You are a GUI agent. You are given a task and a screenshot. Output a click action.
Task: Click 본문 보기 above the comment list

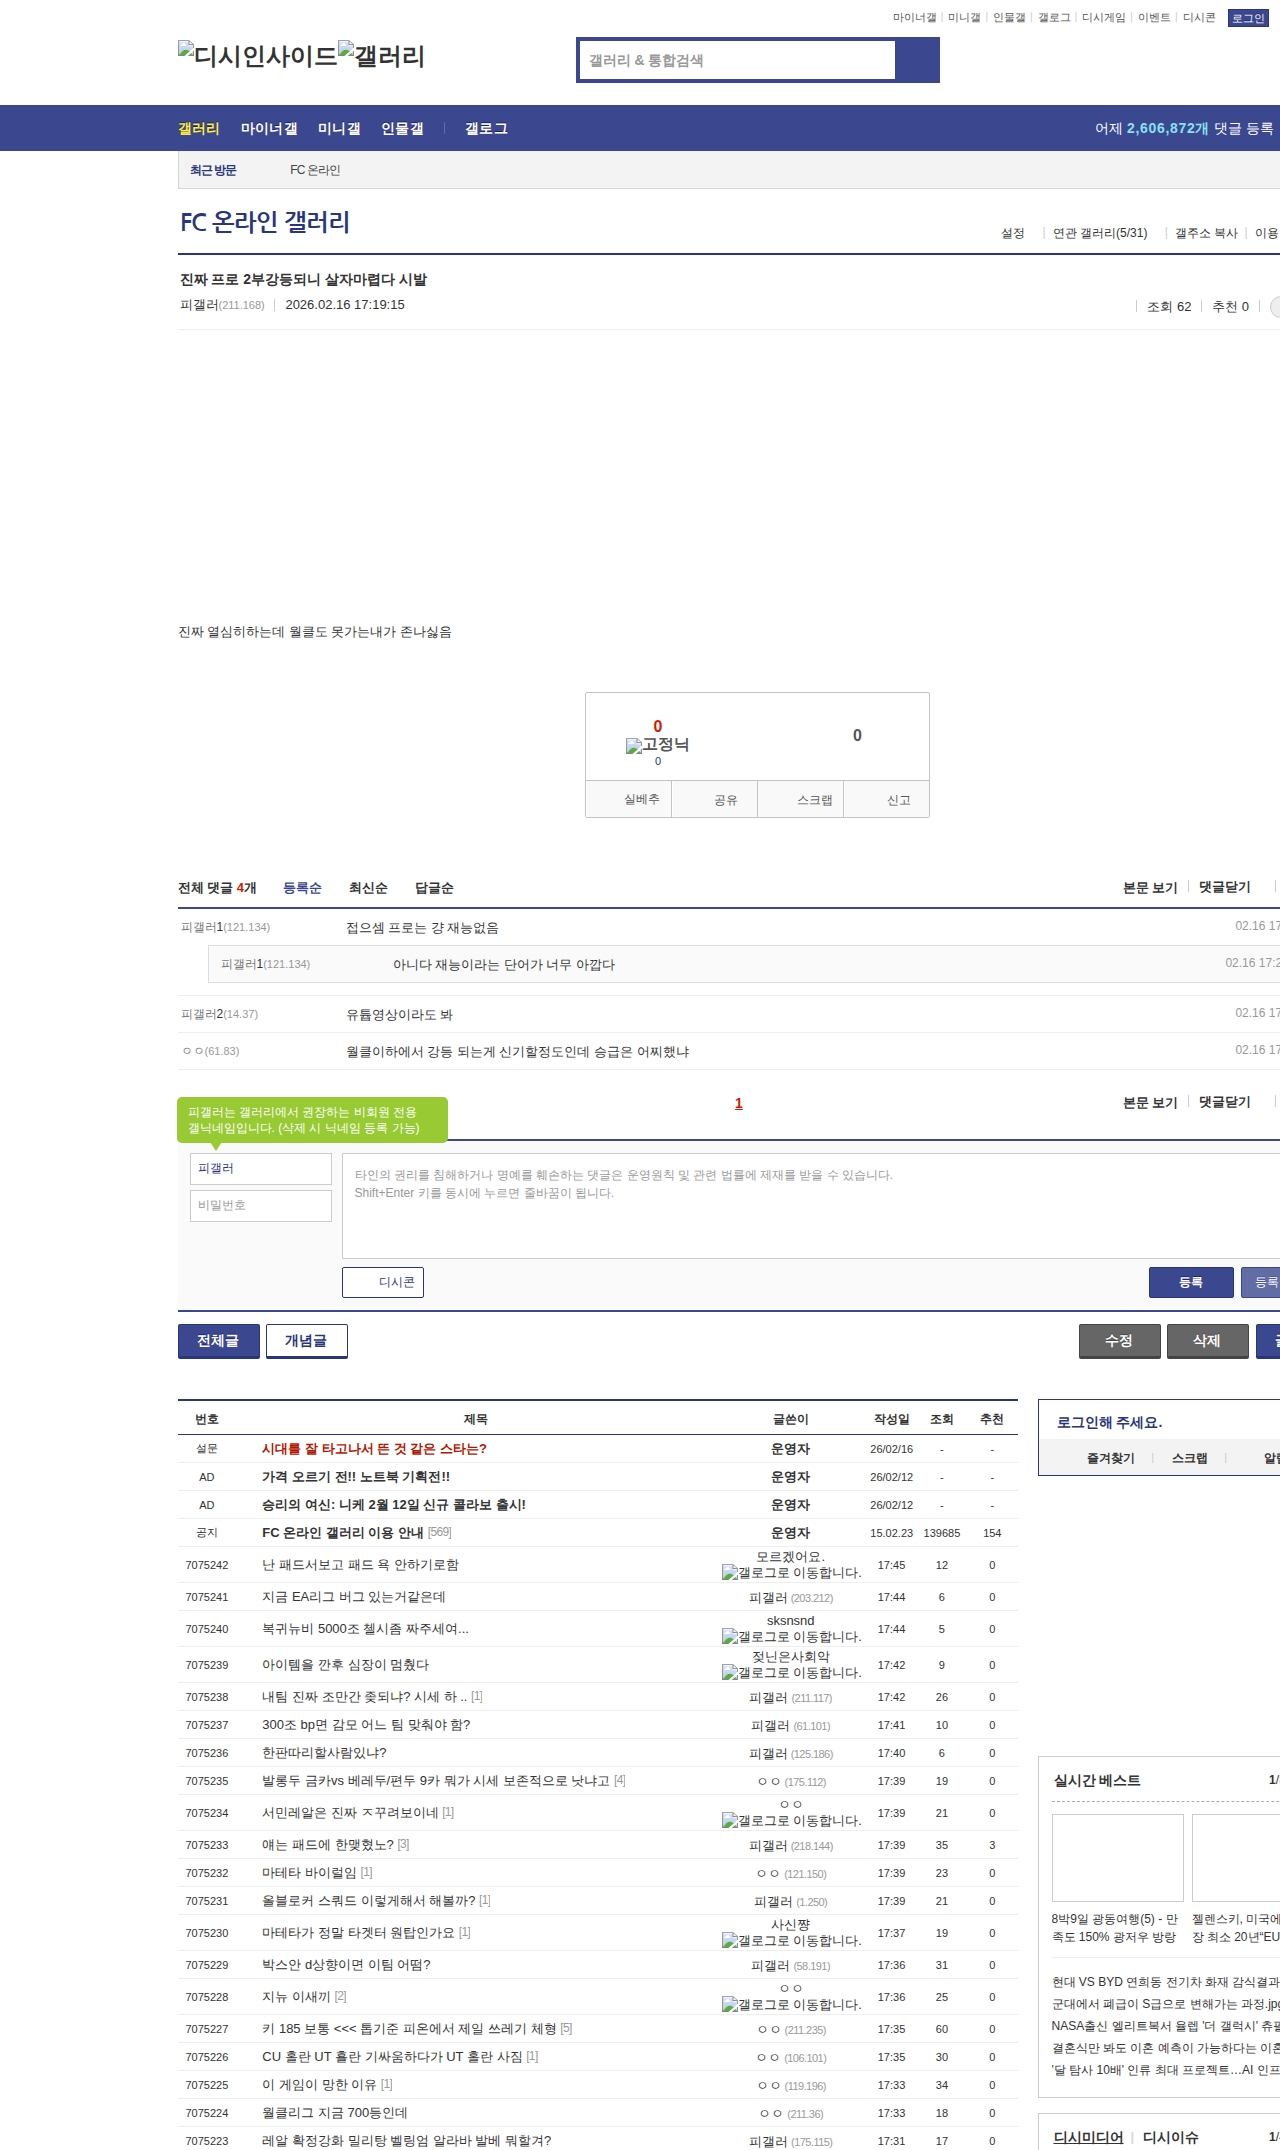pos(1150,888)
